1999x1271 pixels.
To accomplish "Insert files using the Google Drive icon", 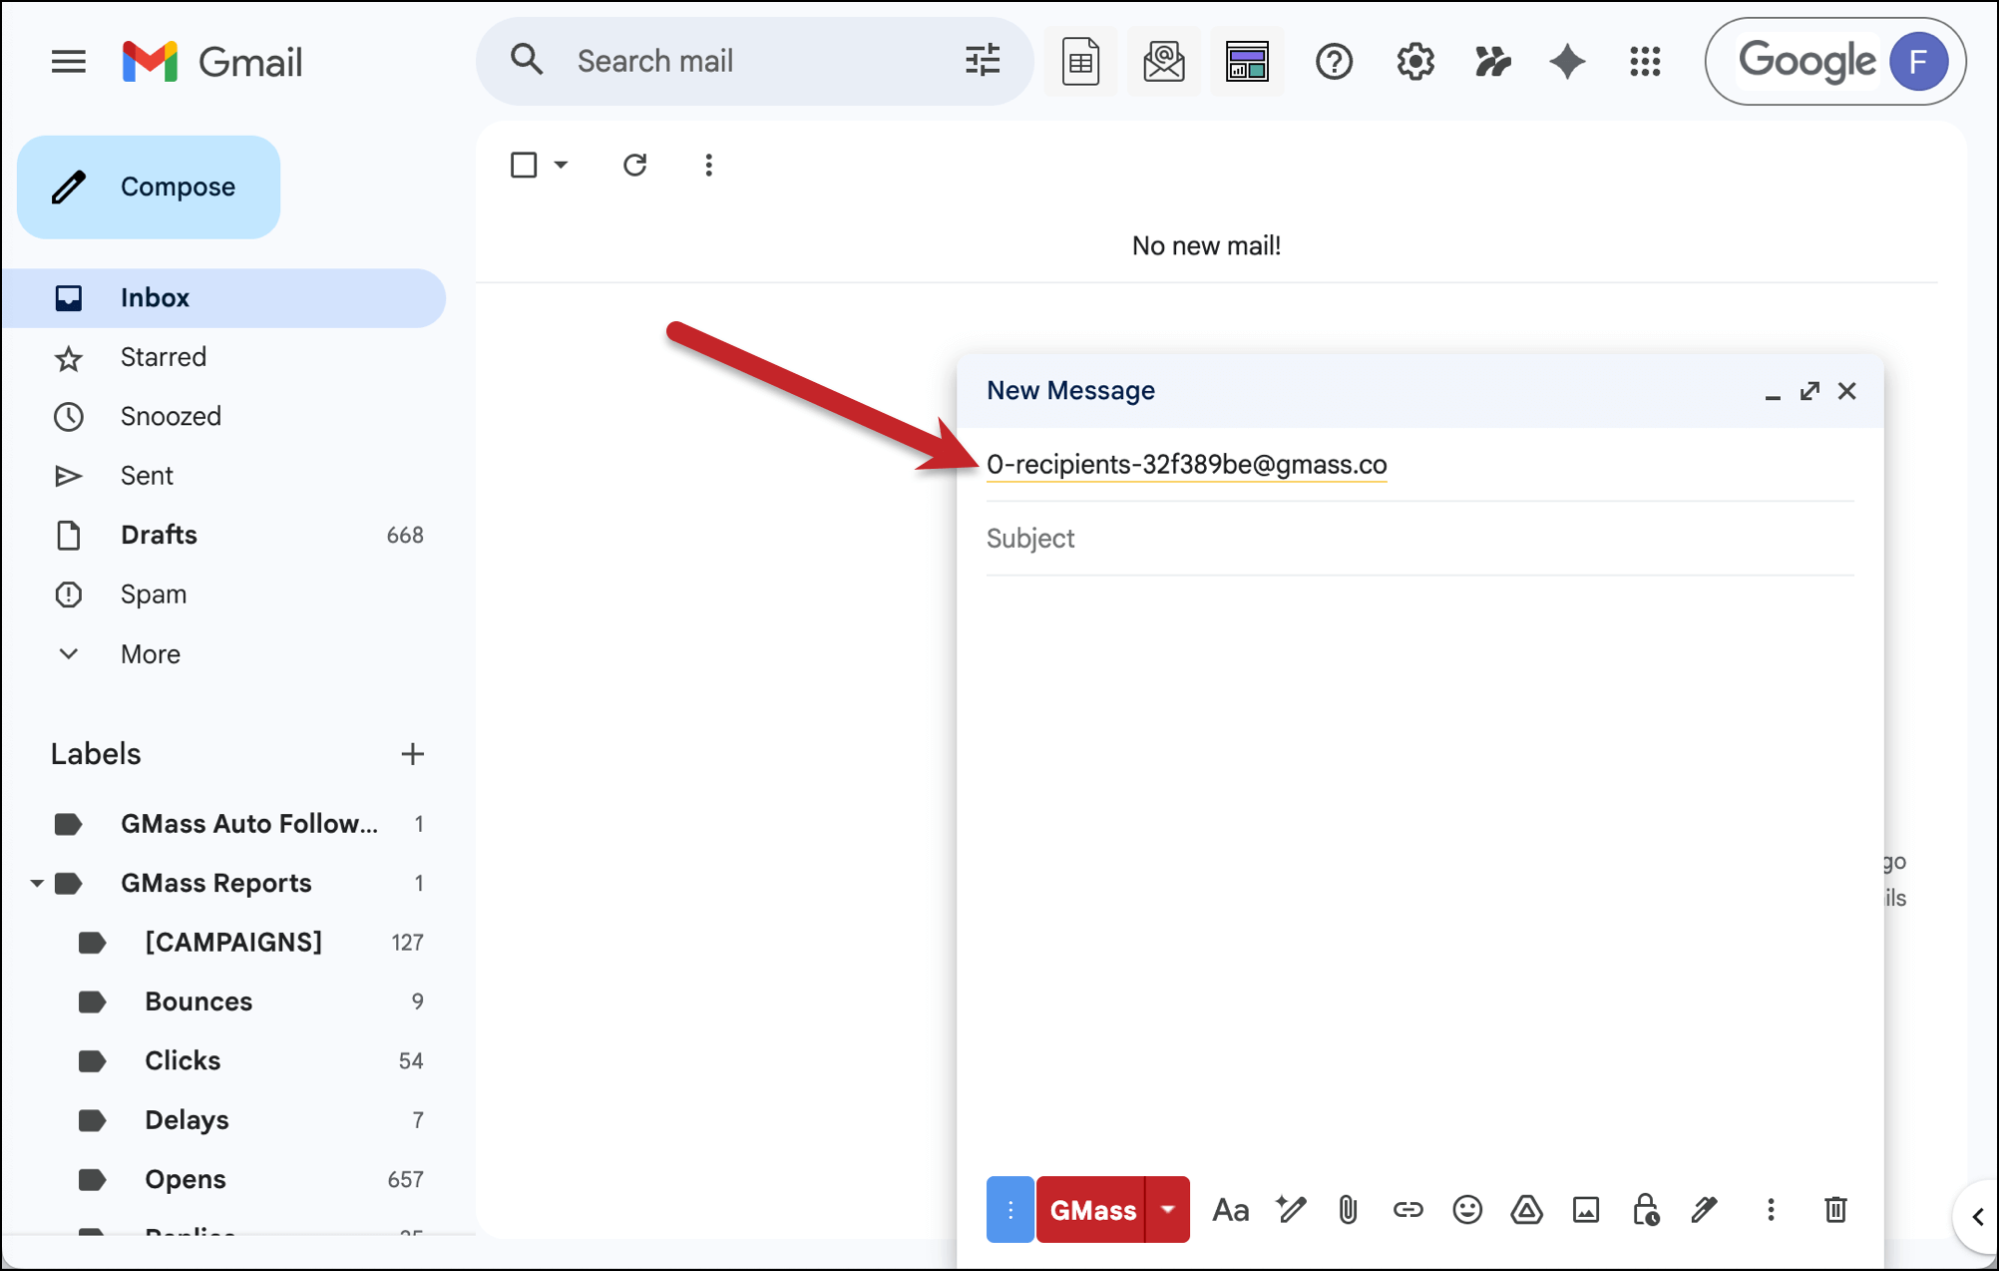I will [x=1526, y=1210].
